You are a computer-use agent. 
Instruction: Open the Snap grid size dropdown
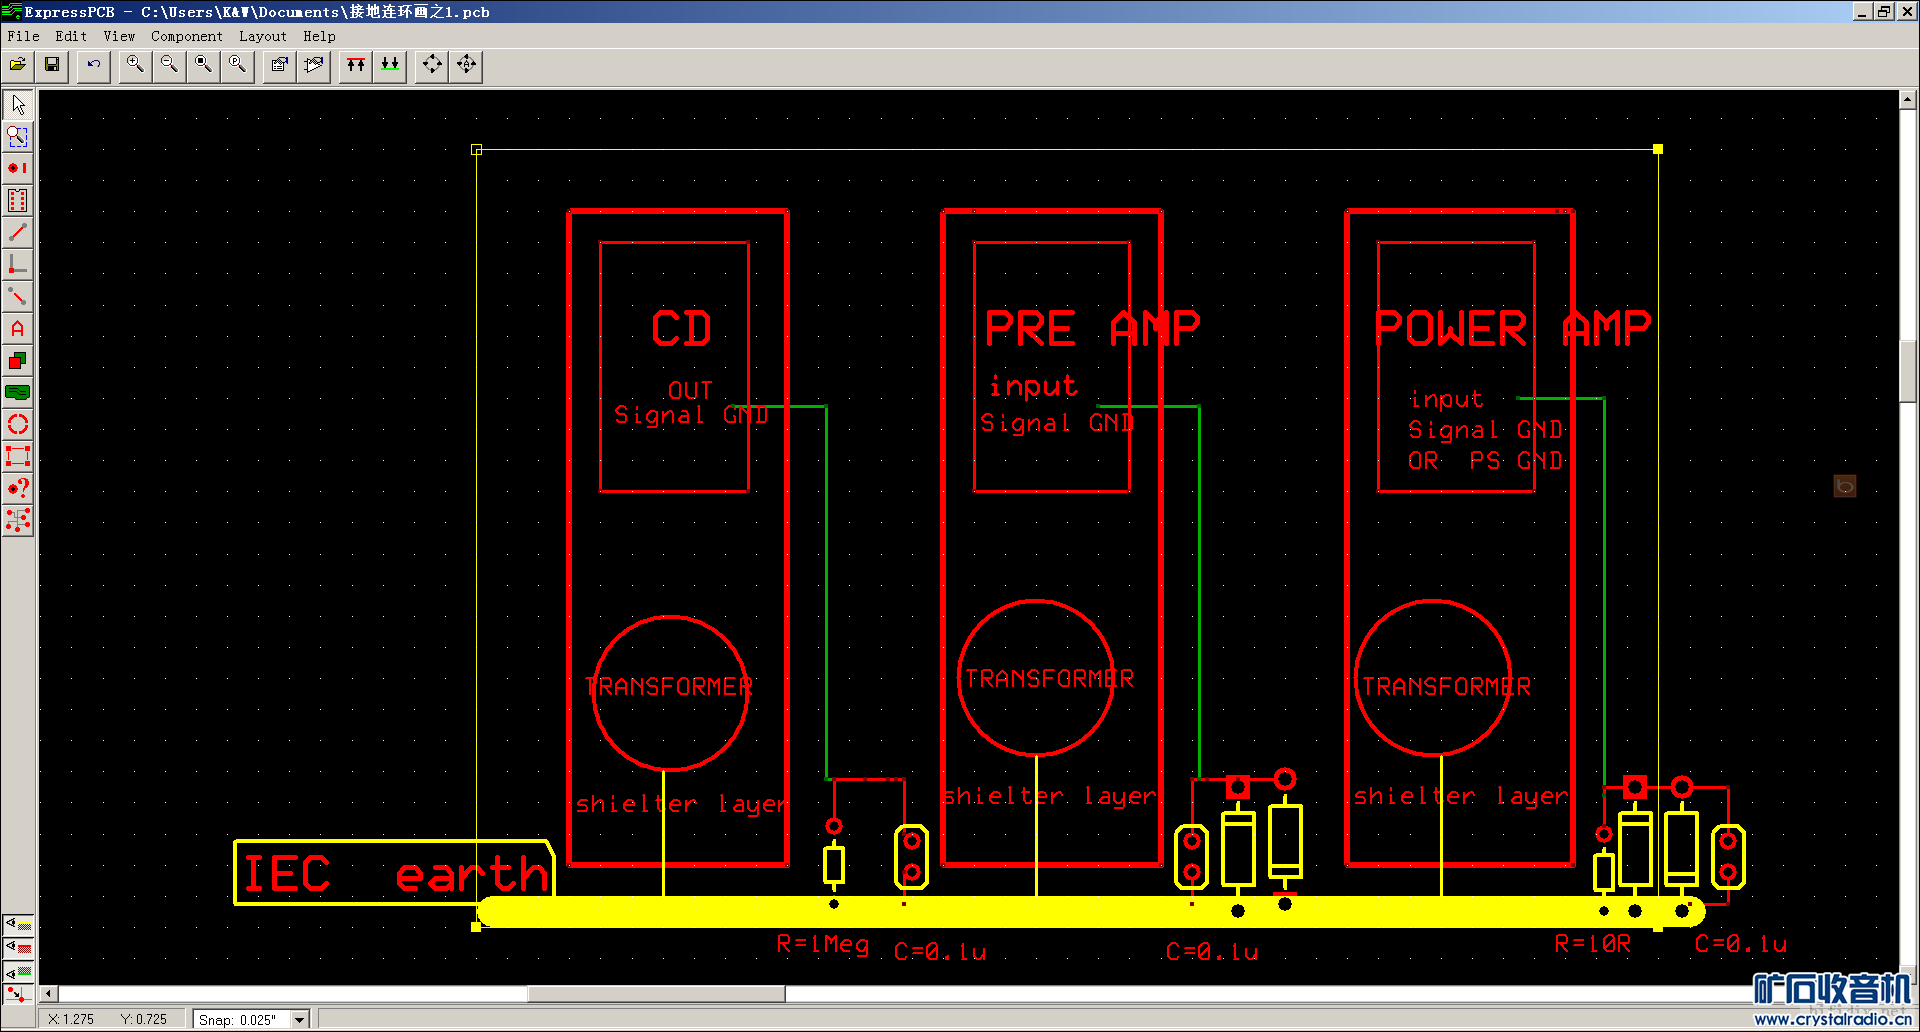click(x=299, y=1020)
